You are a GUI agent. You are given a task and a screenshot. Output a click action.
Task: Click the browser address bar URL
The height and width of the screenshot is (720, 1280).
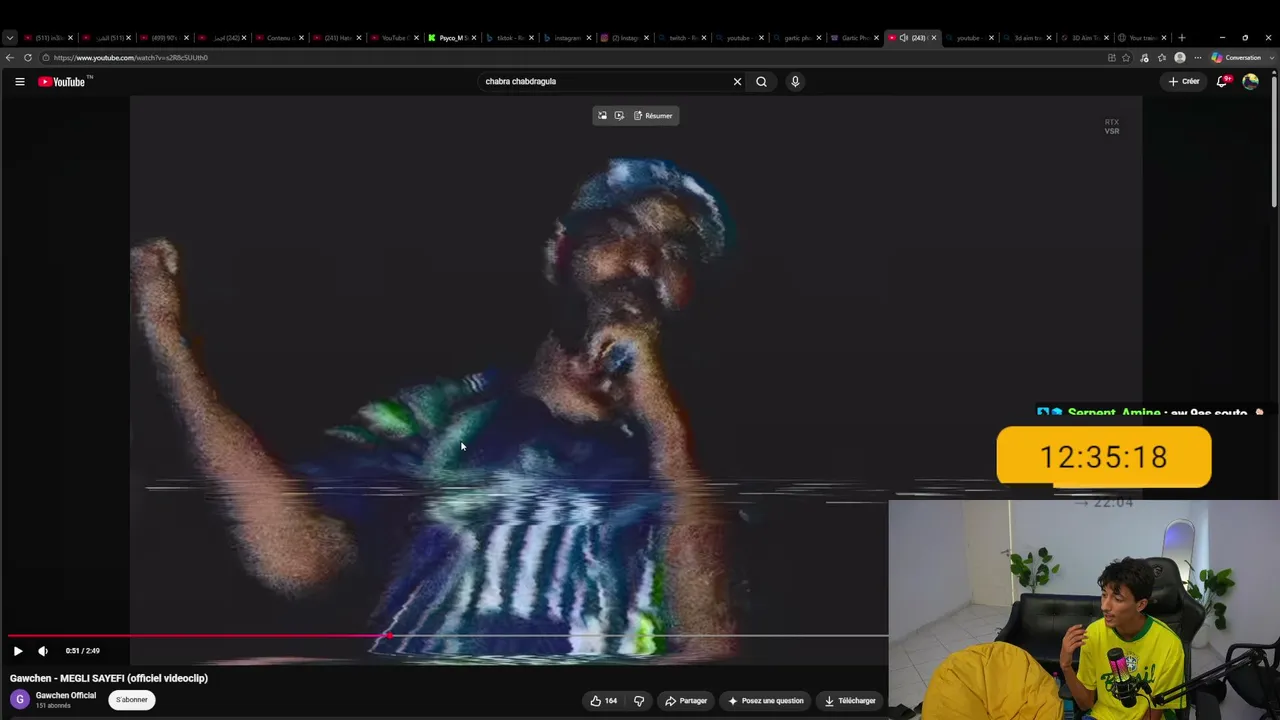point(131,58)
